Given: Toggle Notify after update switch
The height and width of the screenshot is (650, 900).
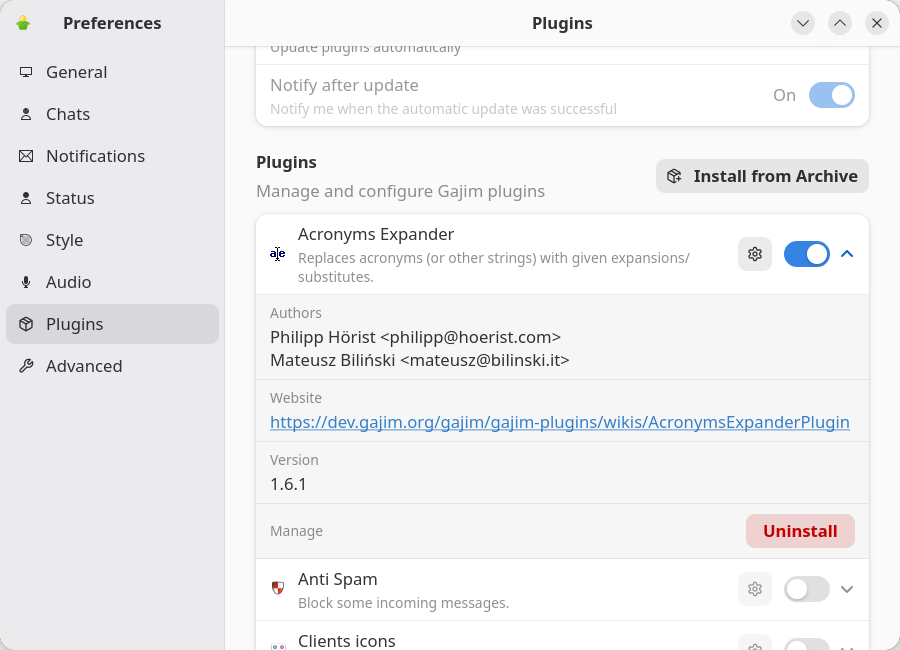Looking at the screenshot, I should (x=832, y=95).
